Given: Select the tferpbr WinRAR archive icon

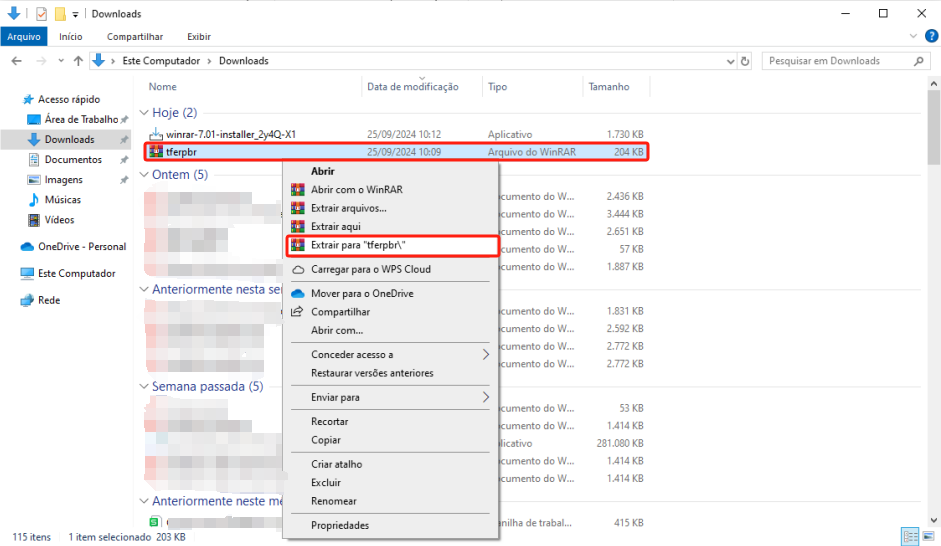Looking at the screenshot, I should 156,152.
